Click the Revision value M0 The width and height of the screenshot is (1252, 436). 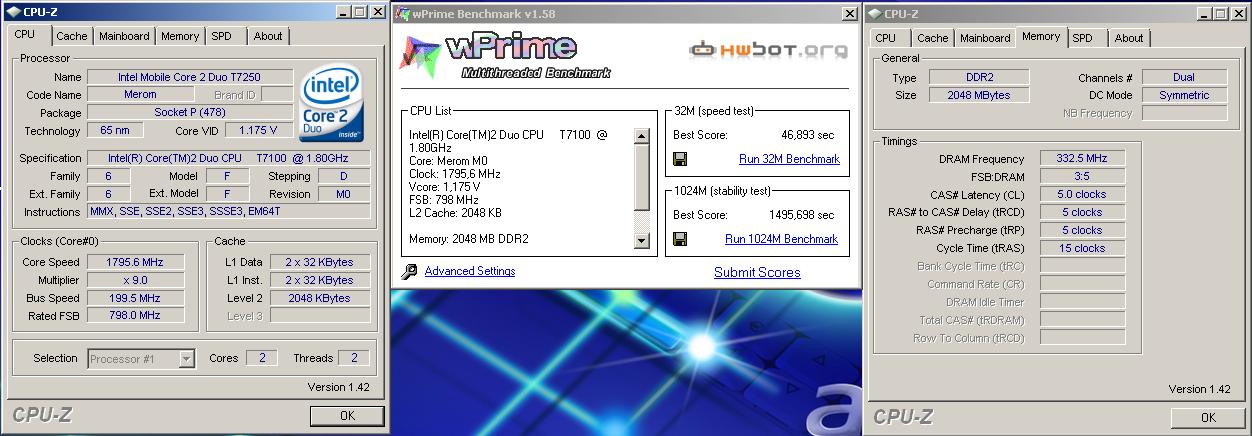click(x=343, y=194)
